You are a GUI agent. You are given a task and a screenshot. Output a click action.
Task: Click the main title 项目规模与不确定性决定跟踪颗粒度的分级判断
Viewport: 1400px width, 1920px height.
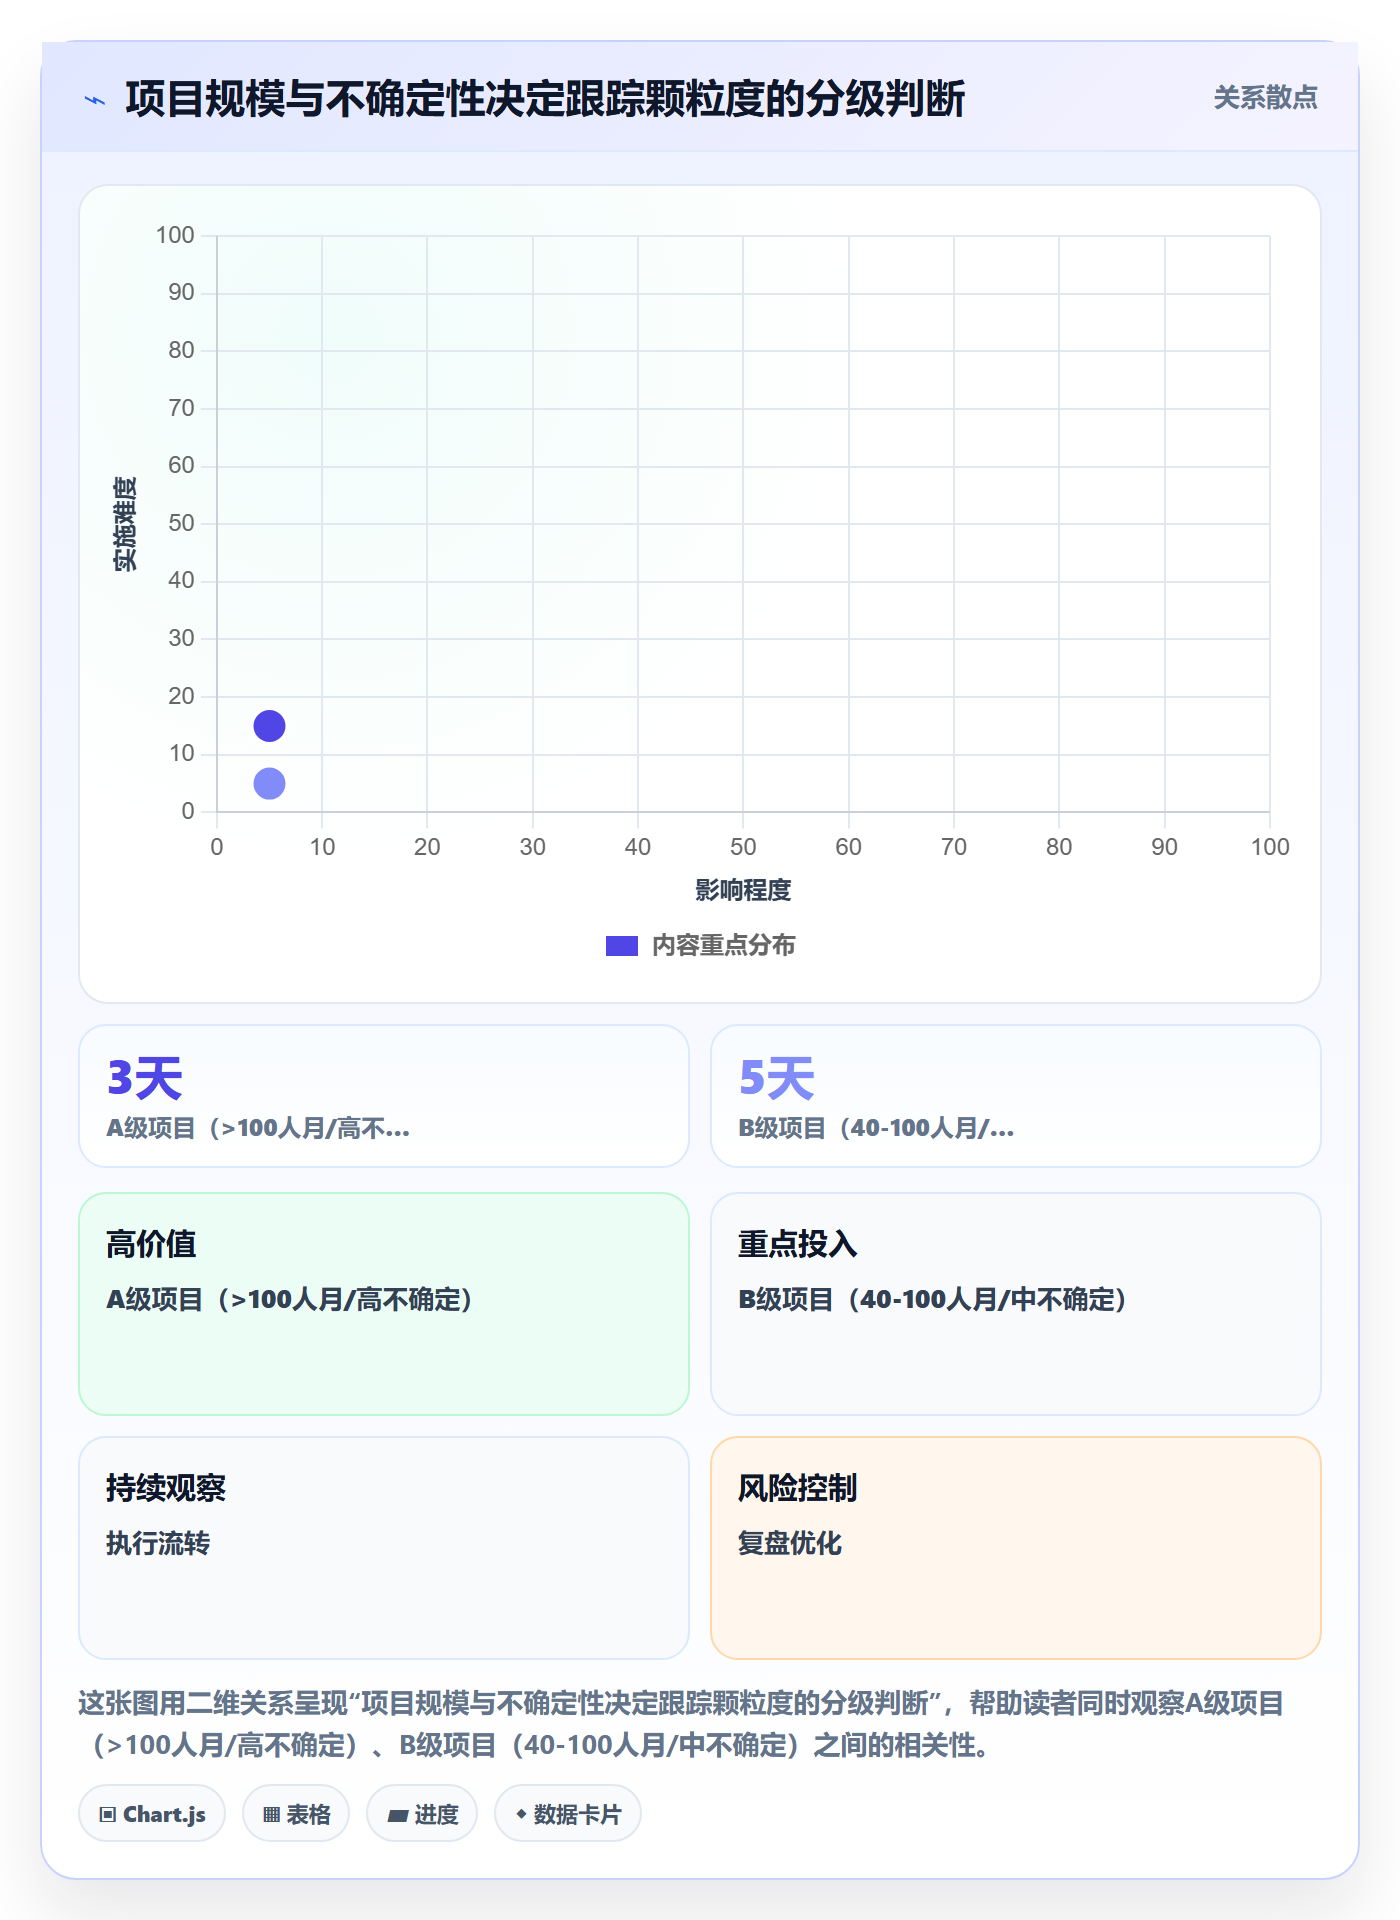545,99
